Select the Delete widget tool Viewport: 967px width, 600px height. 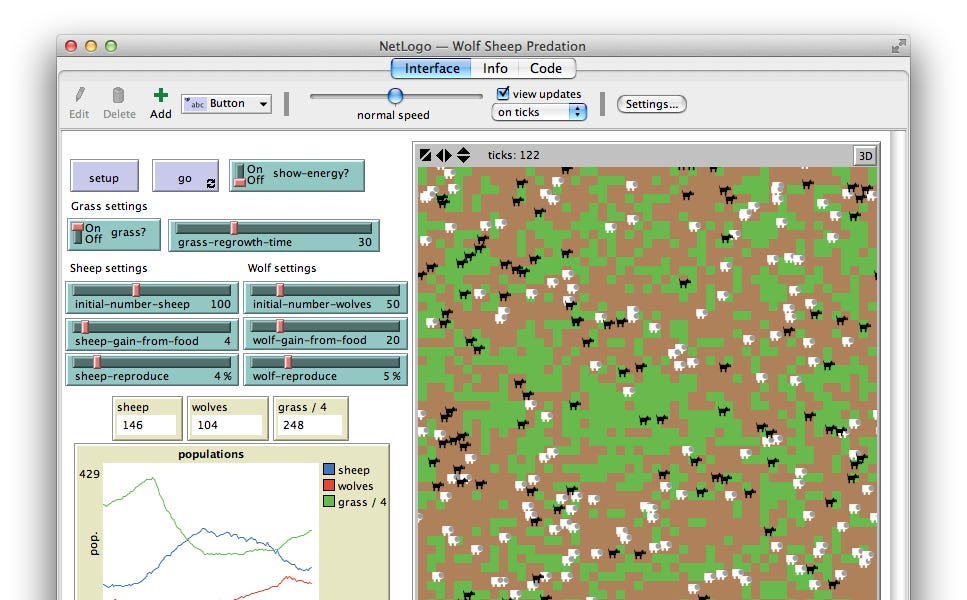point(119,100)
